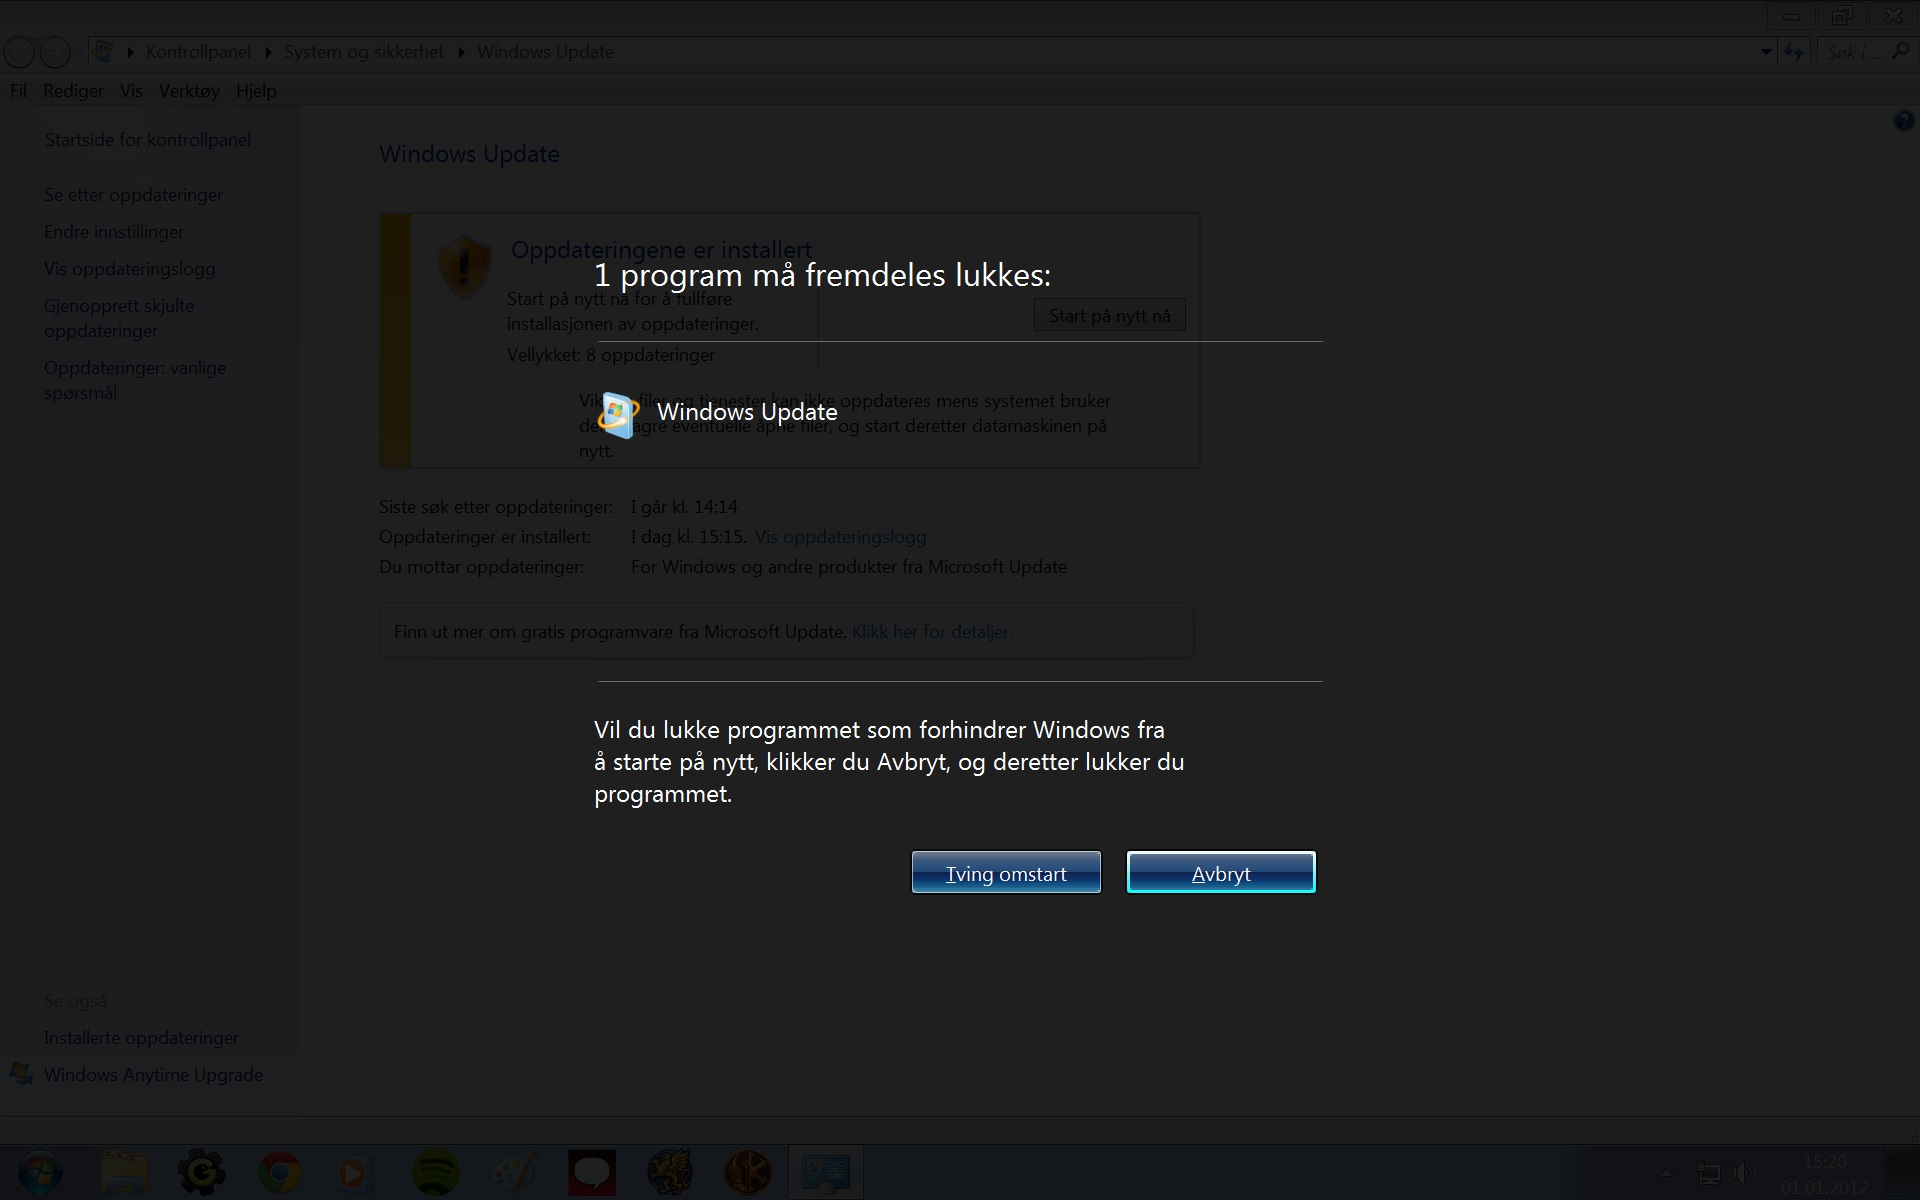Image resolution: width=1920 pixels, height=1200 pixels.
Task: Click System og sikkerhet breadcrumb
Action: 364,52
